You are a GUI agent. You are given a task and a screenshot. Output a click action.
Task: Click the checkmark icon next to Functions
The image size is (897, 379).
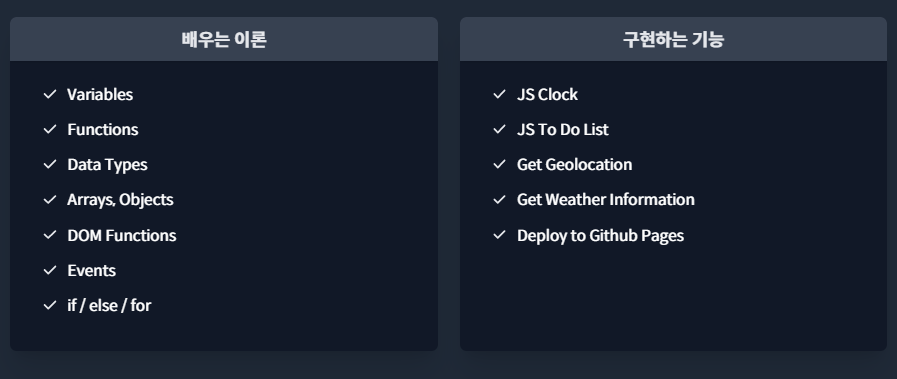pos(50,129)
